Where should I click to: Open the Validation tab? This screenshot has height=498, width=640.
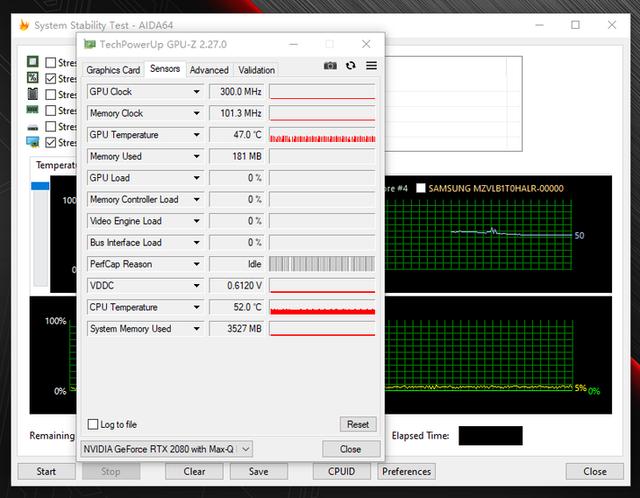[x=256, y=70]
